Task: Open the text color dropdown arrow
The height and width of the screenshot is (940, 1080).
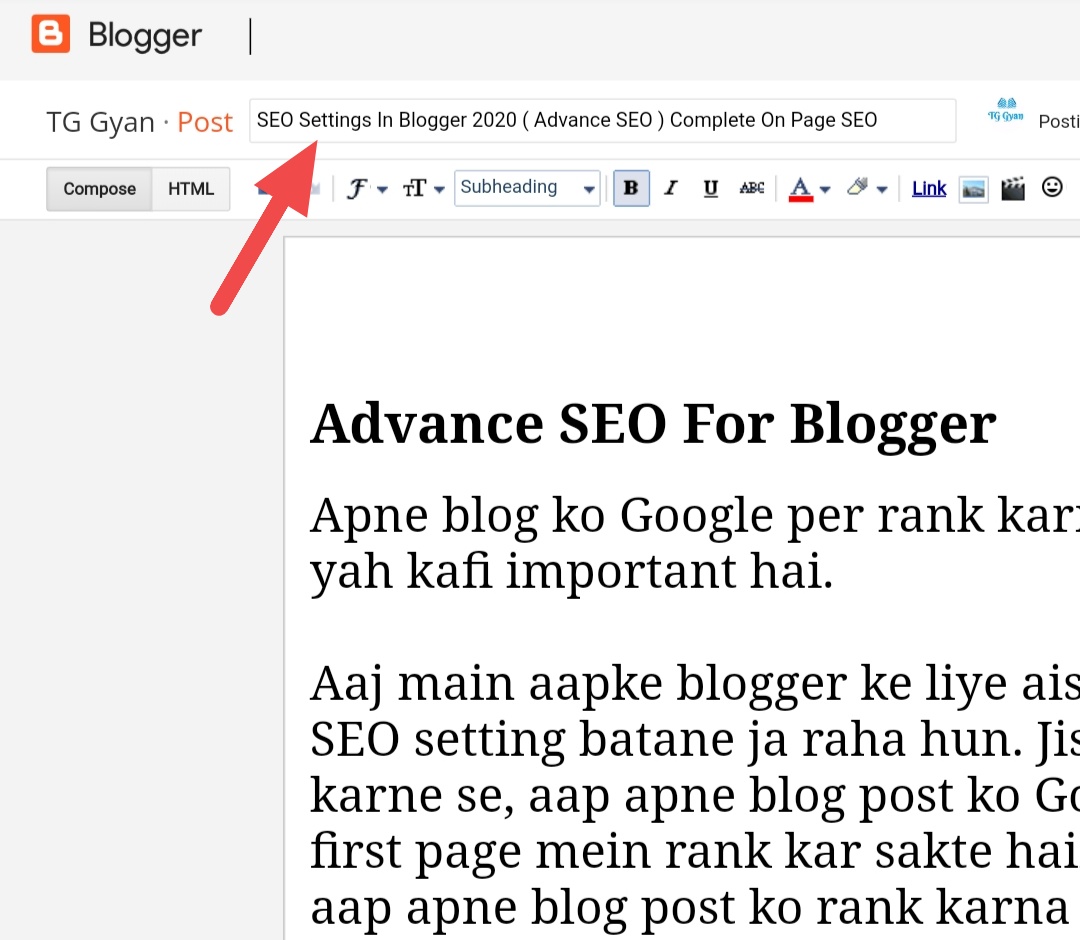Action: pos(825,189)
